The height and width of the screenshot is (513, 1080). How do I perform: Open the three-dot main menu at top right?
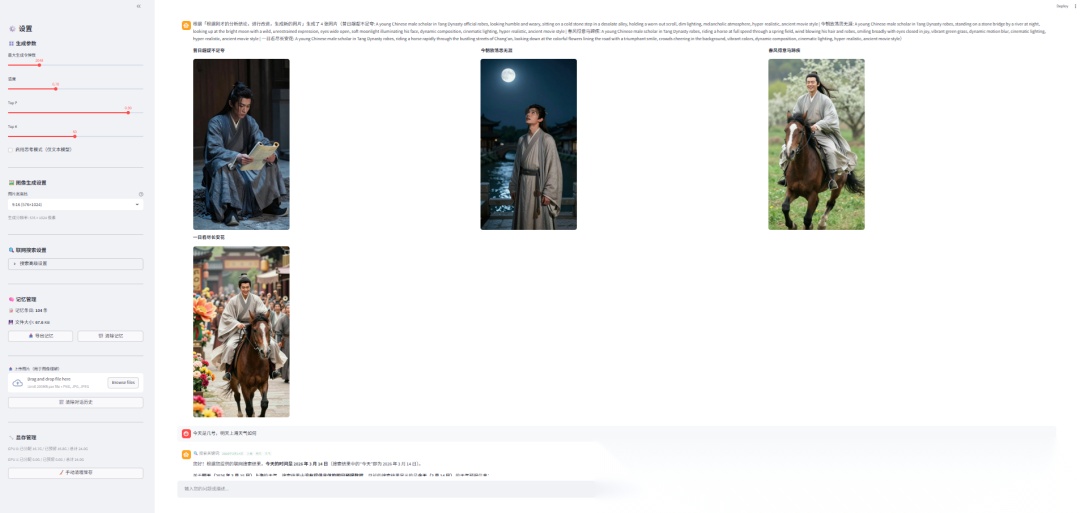[1074, 6]
